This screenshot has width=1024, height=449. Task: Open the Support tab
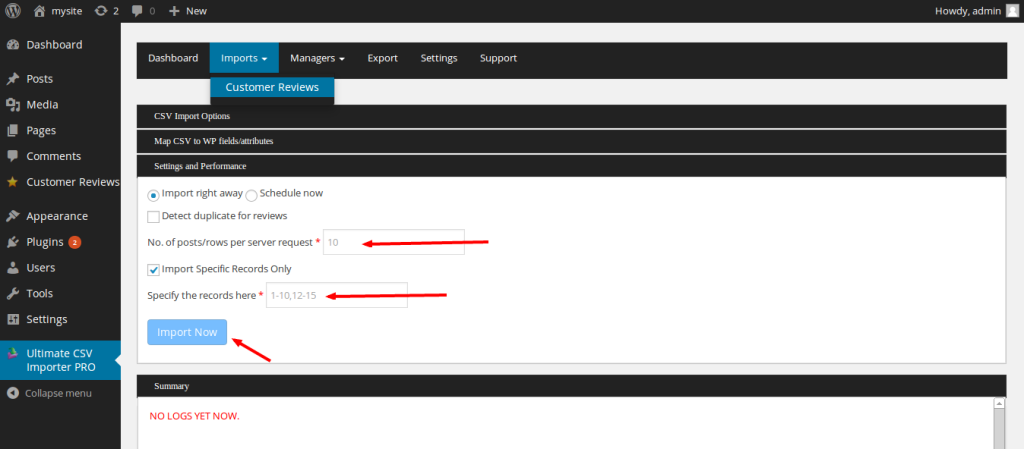pyautogui.click(x=498, y=58)
